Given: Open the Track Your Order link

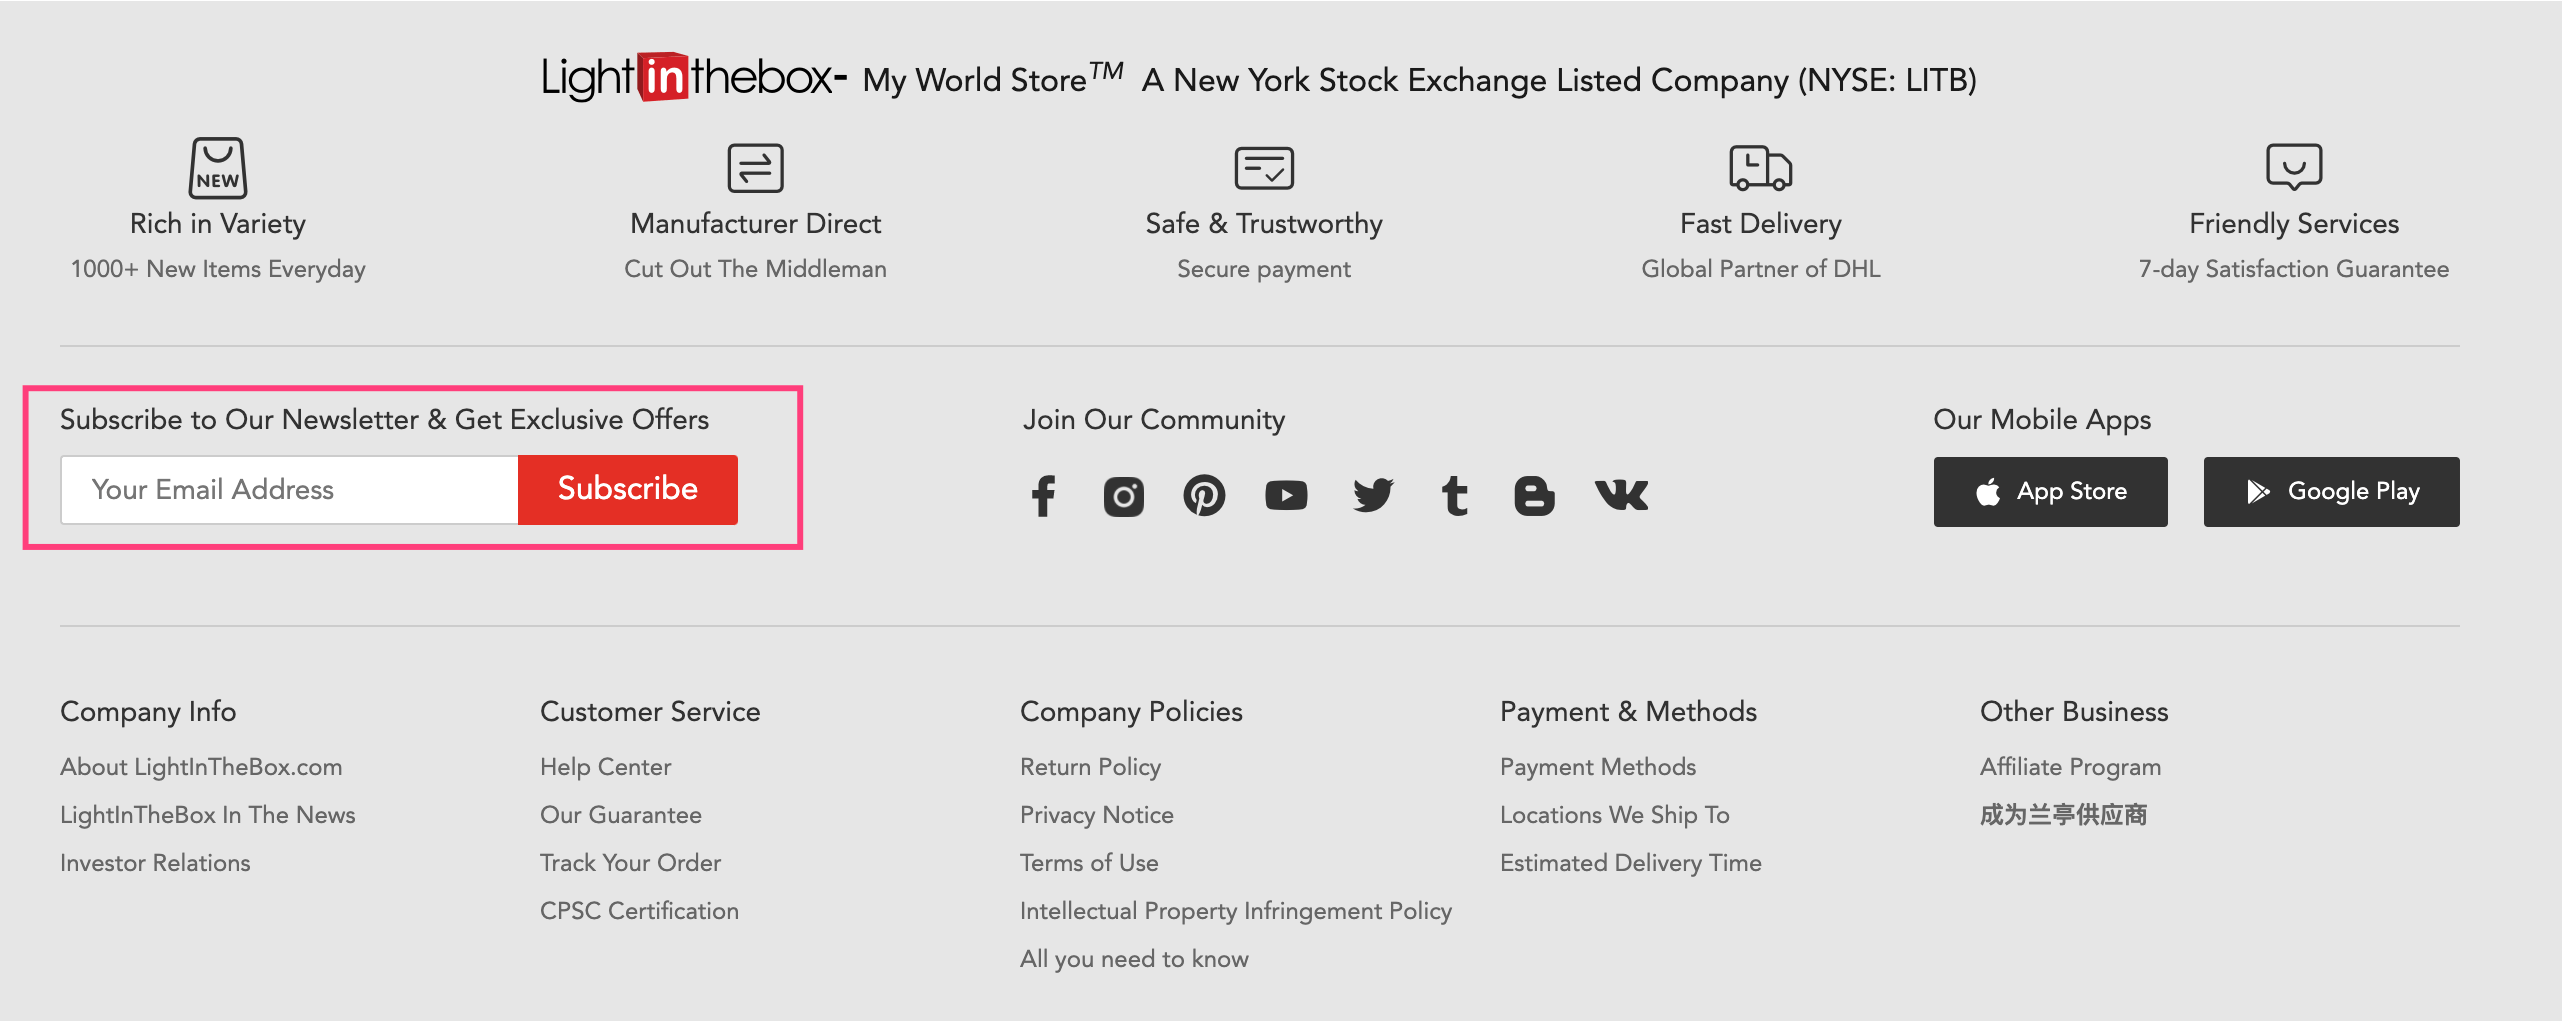Looking at the screenshot, I should [630, 863].
